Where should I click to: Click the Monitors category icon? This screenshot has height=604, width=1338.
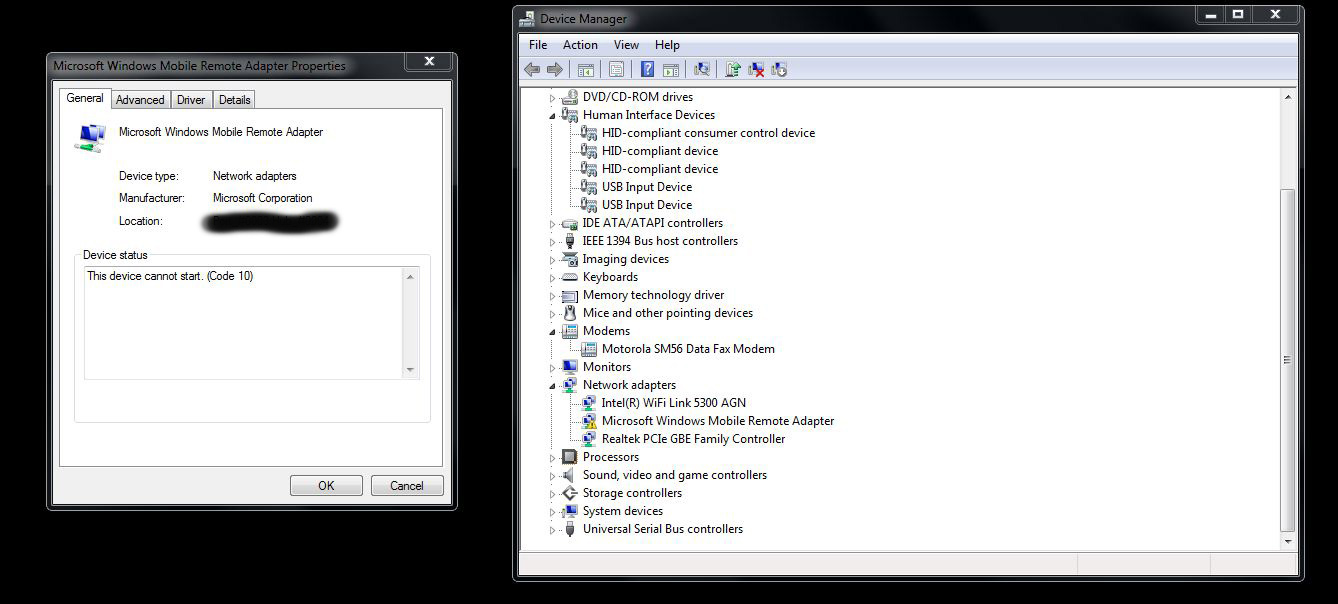pyautogui.click(x=570, y=367)
